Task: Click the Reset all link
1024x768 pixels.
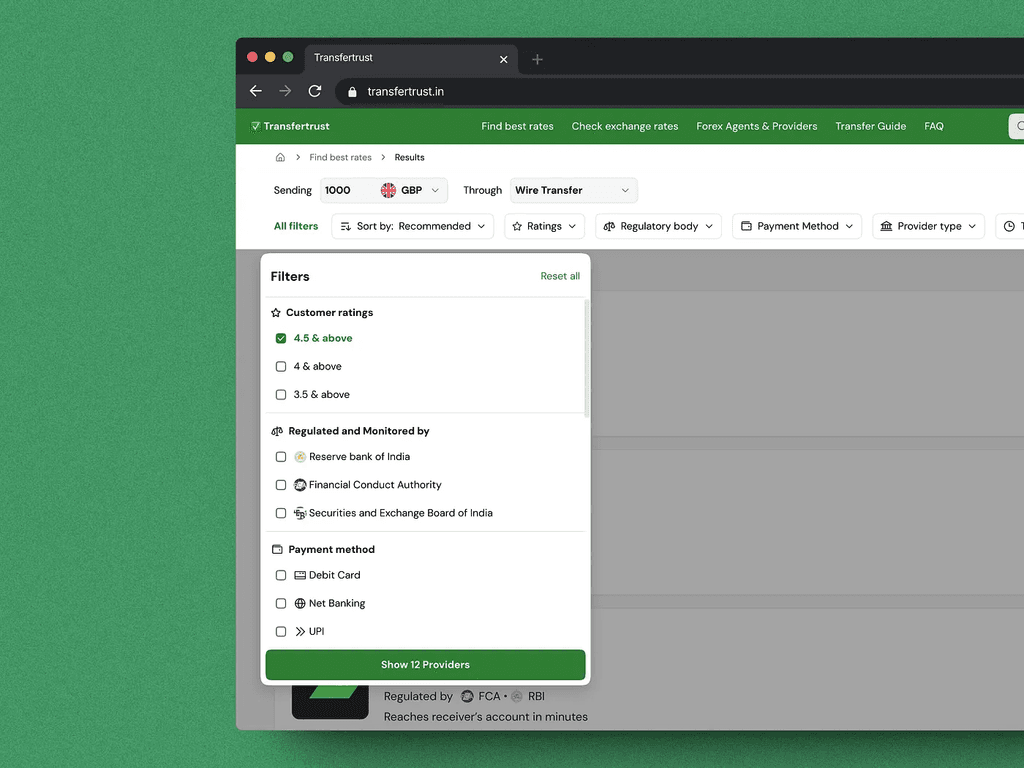Action: point(560,276)
